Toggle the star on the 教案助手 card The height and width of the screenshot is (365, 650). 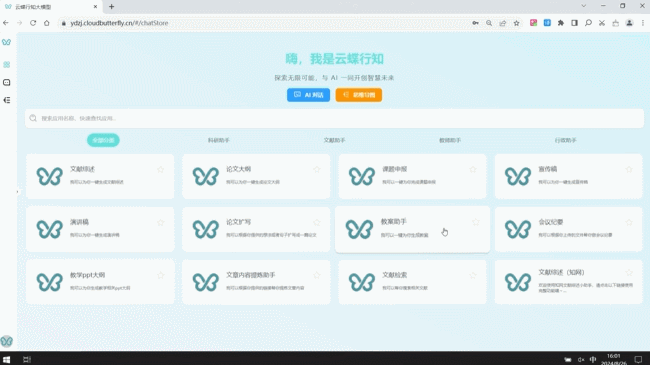pyautogui.click(x=476, y=222)
